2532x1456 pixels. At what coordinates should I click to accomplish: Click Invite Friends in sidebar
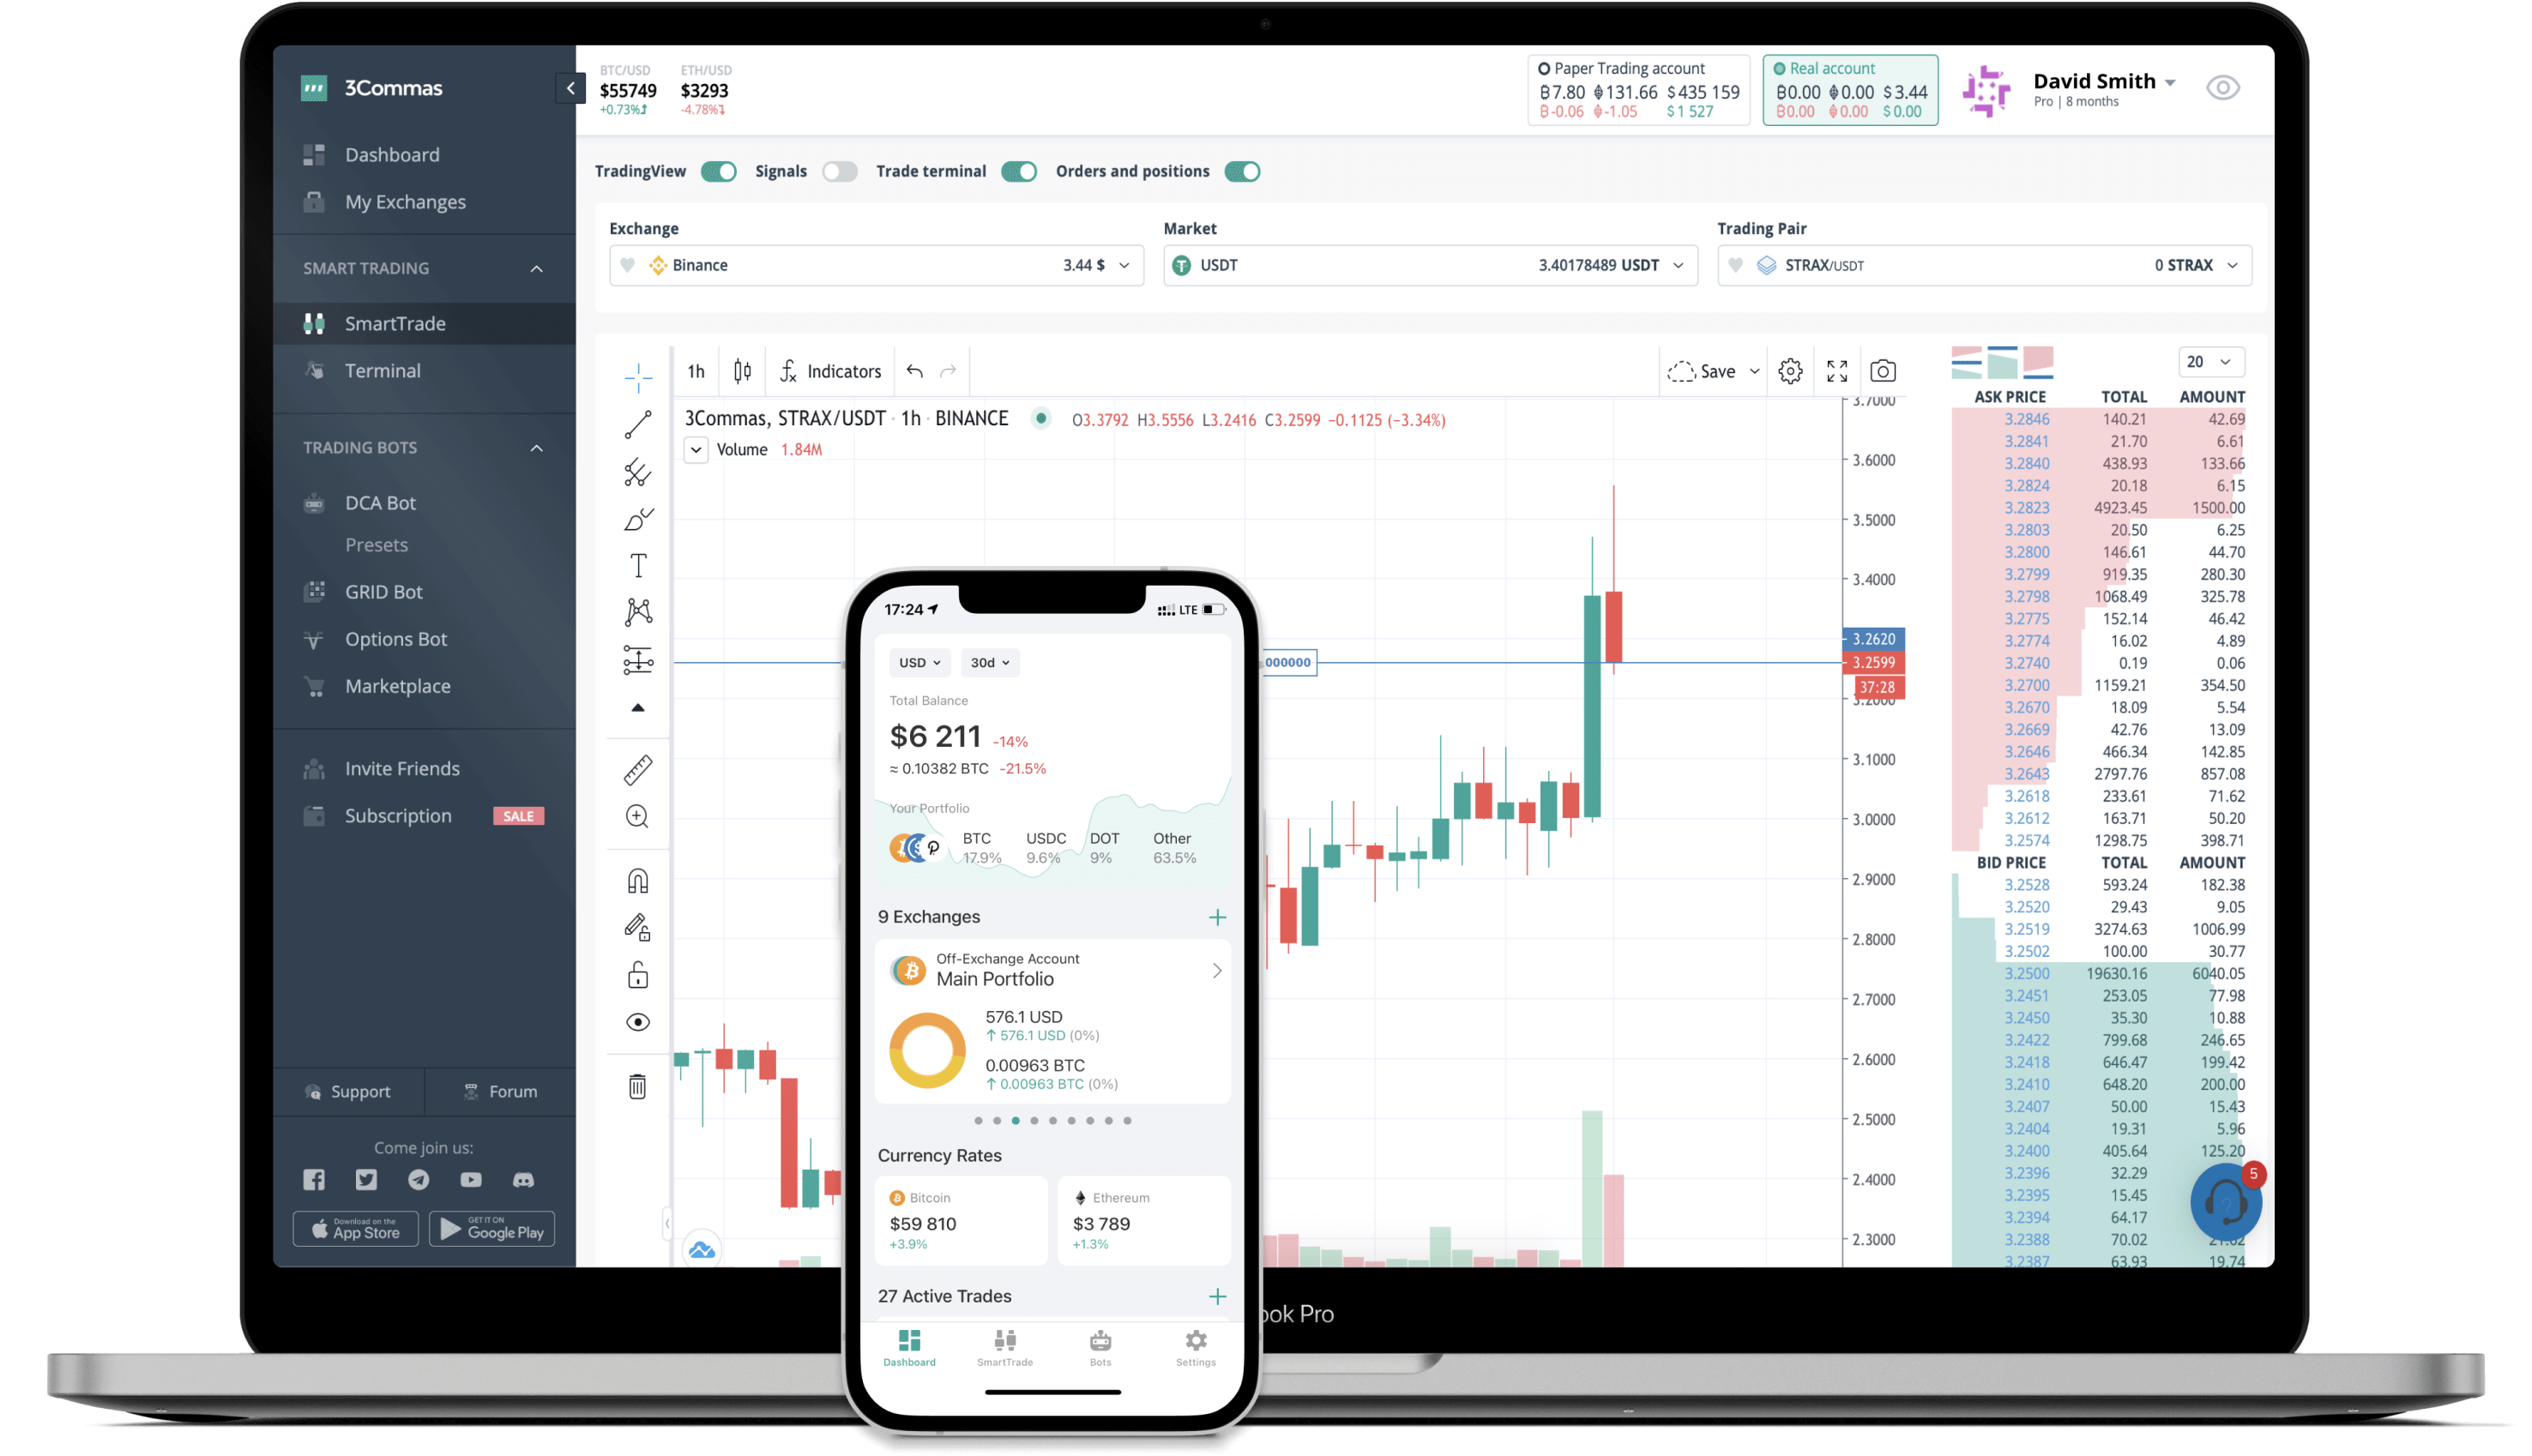(x=401, y=767)
